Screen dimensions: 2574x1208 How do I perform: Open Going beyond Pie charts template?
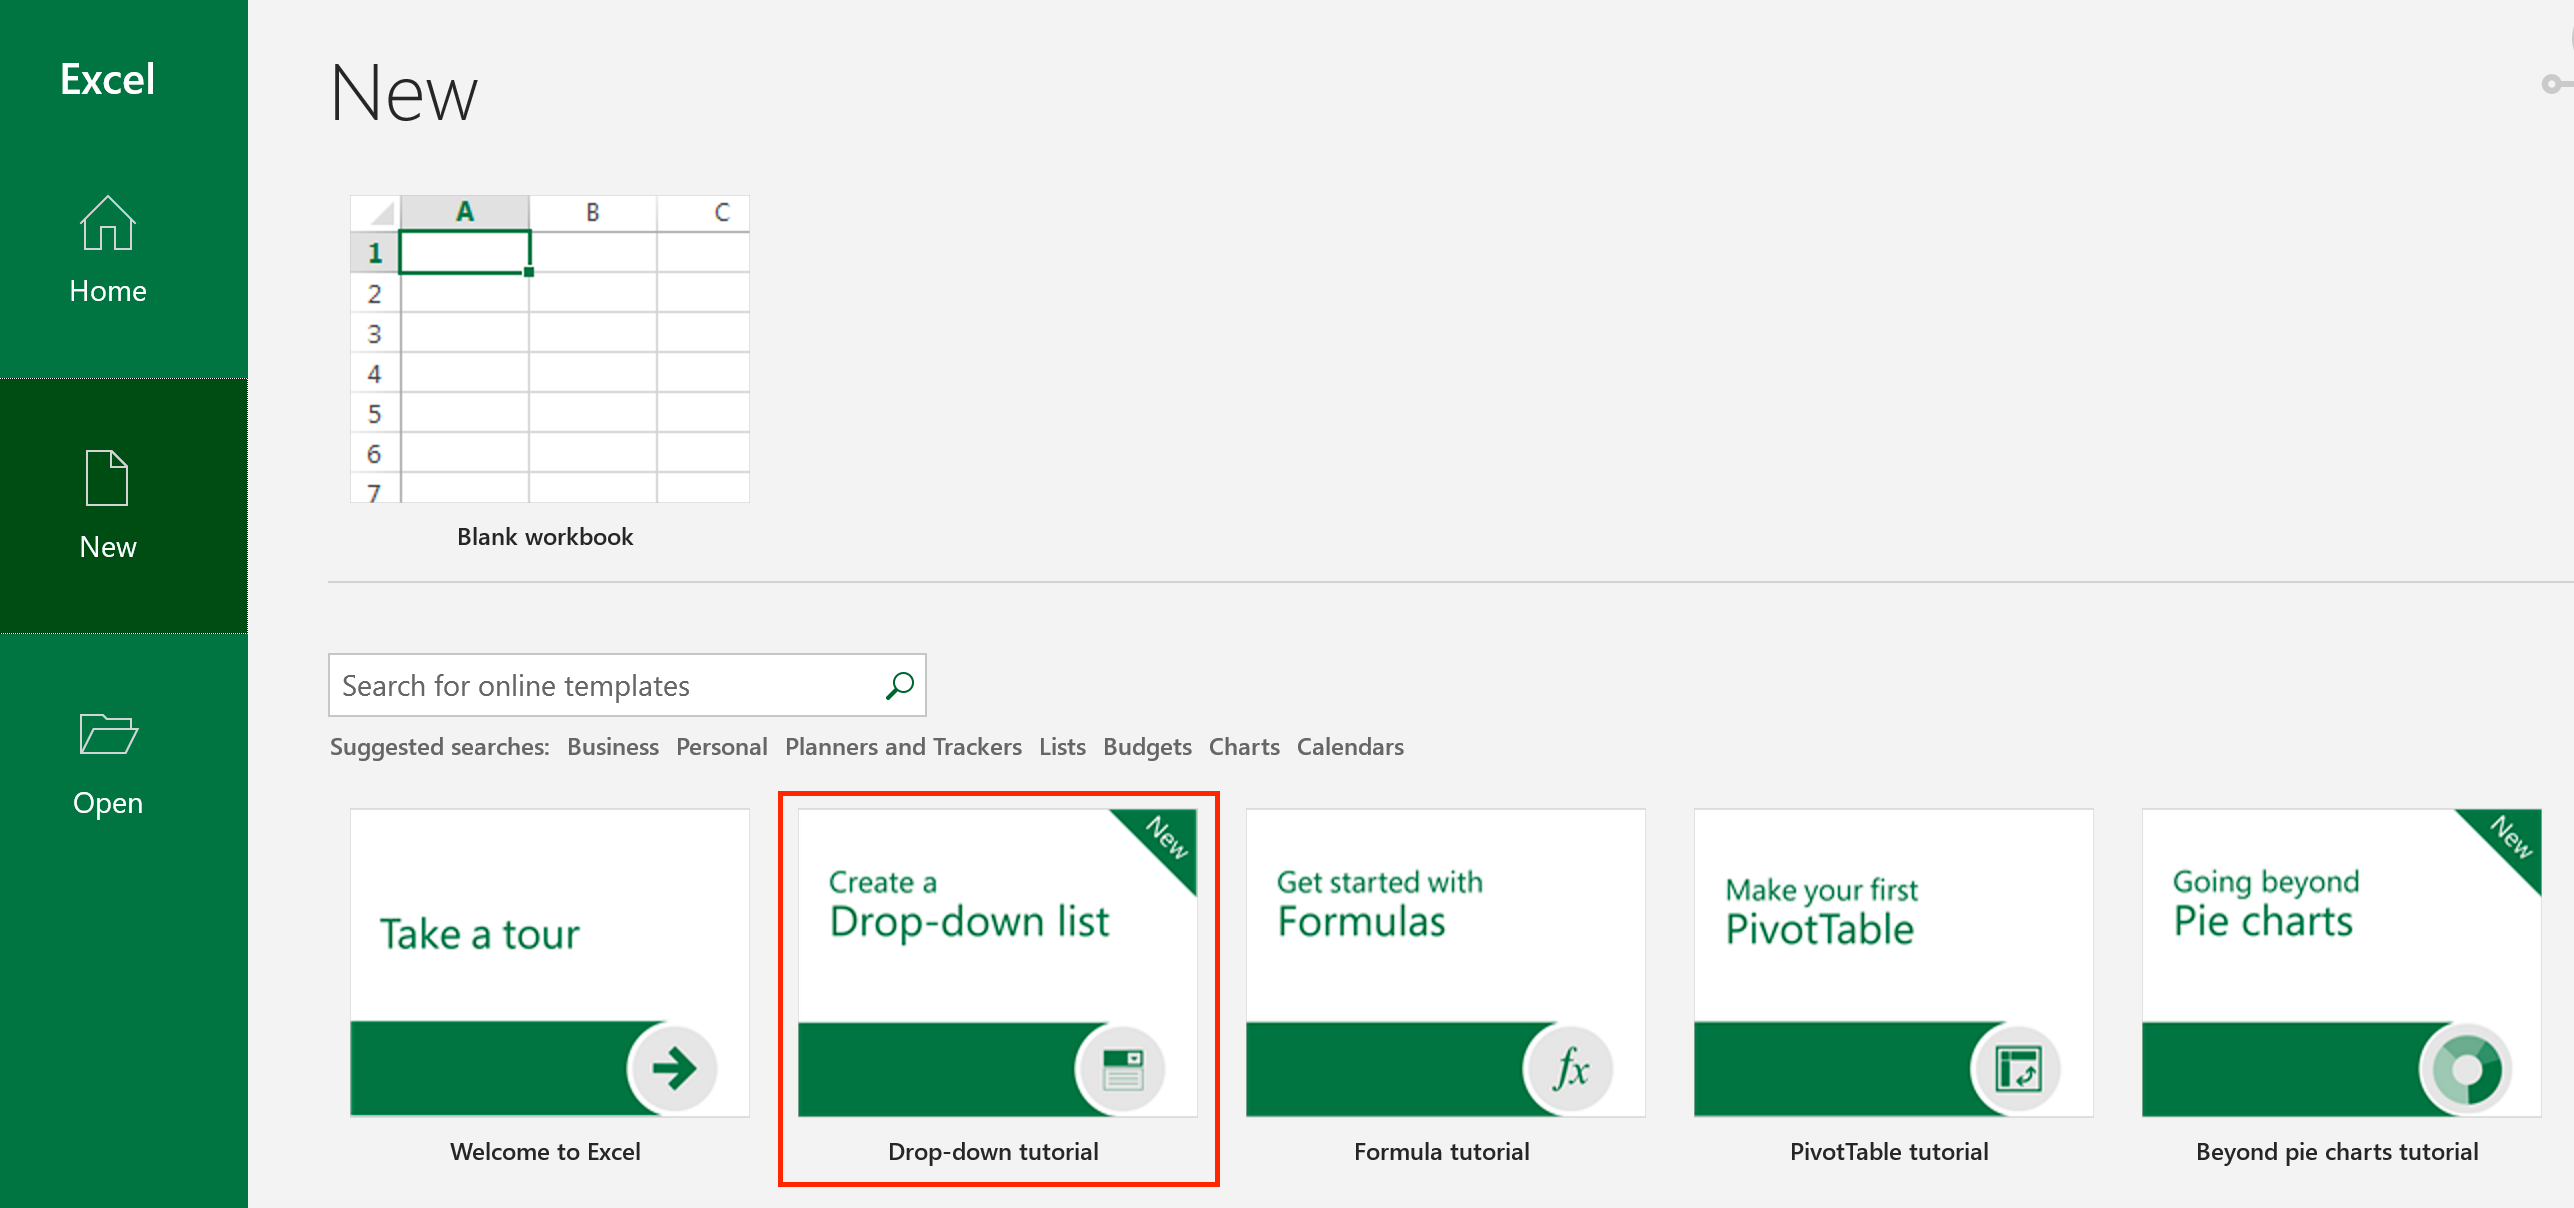point(2342,962)
